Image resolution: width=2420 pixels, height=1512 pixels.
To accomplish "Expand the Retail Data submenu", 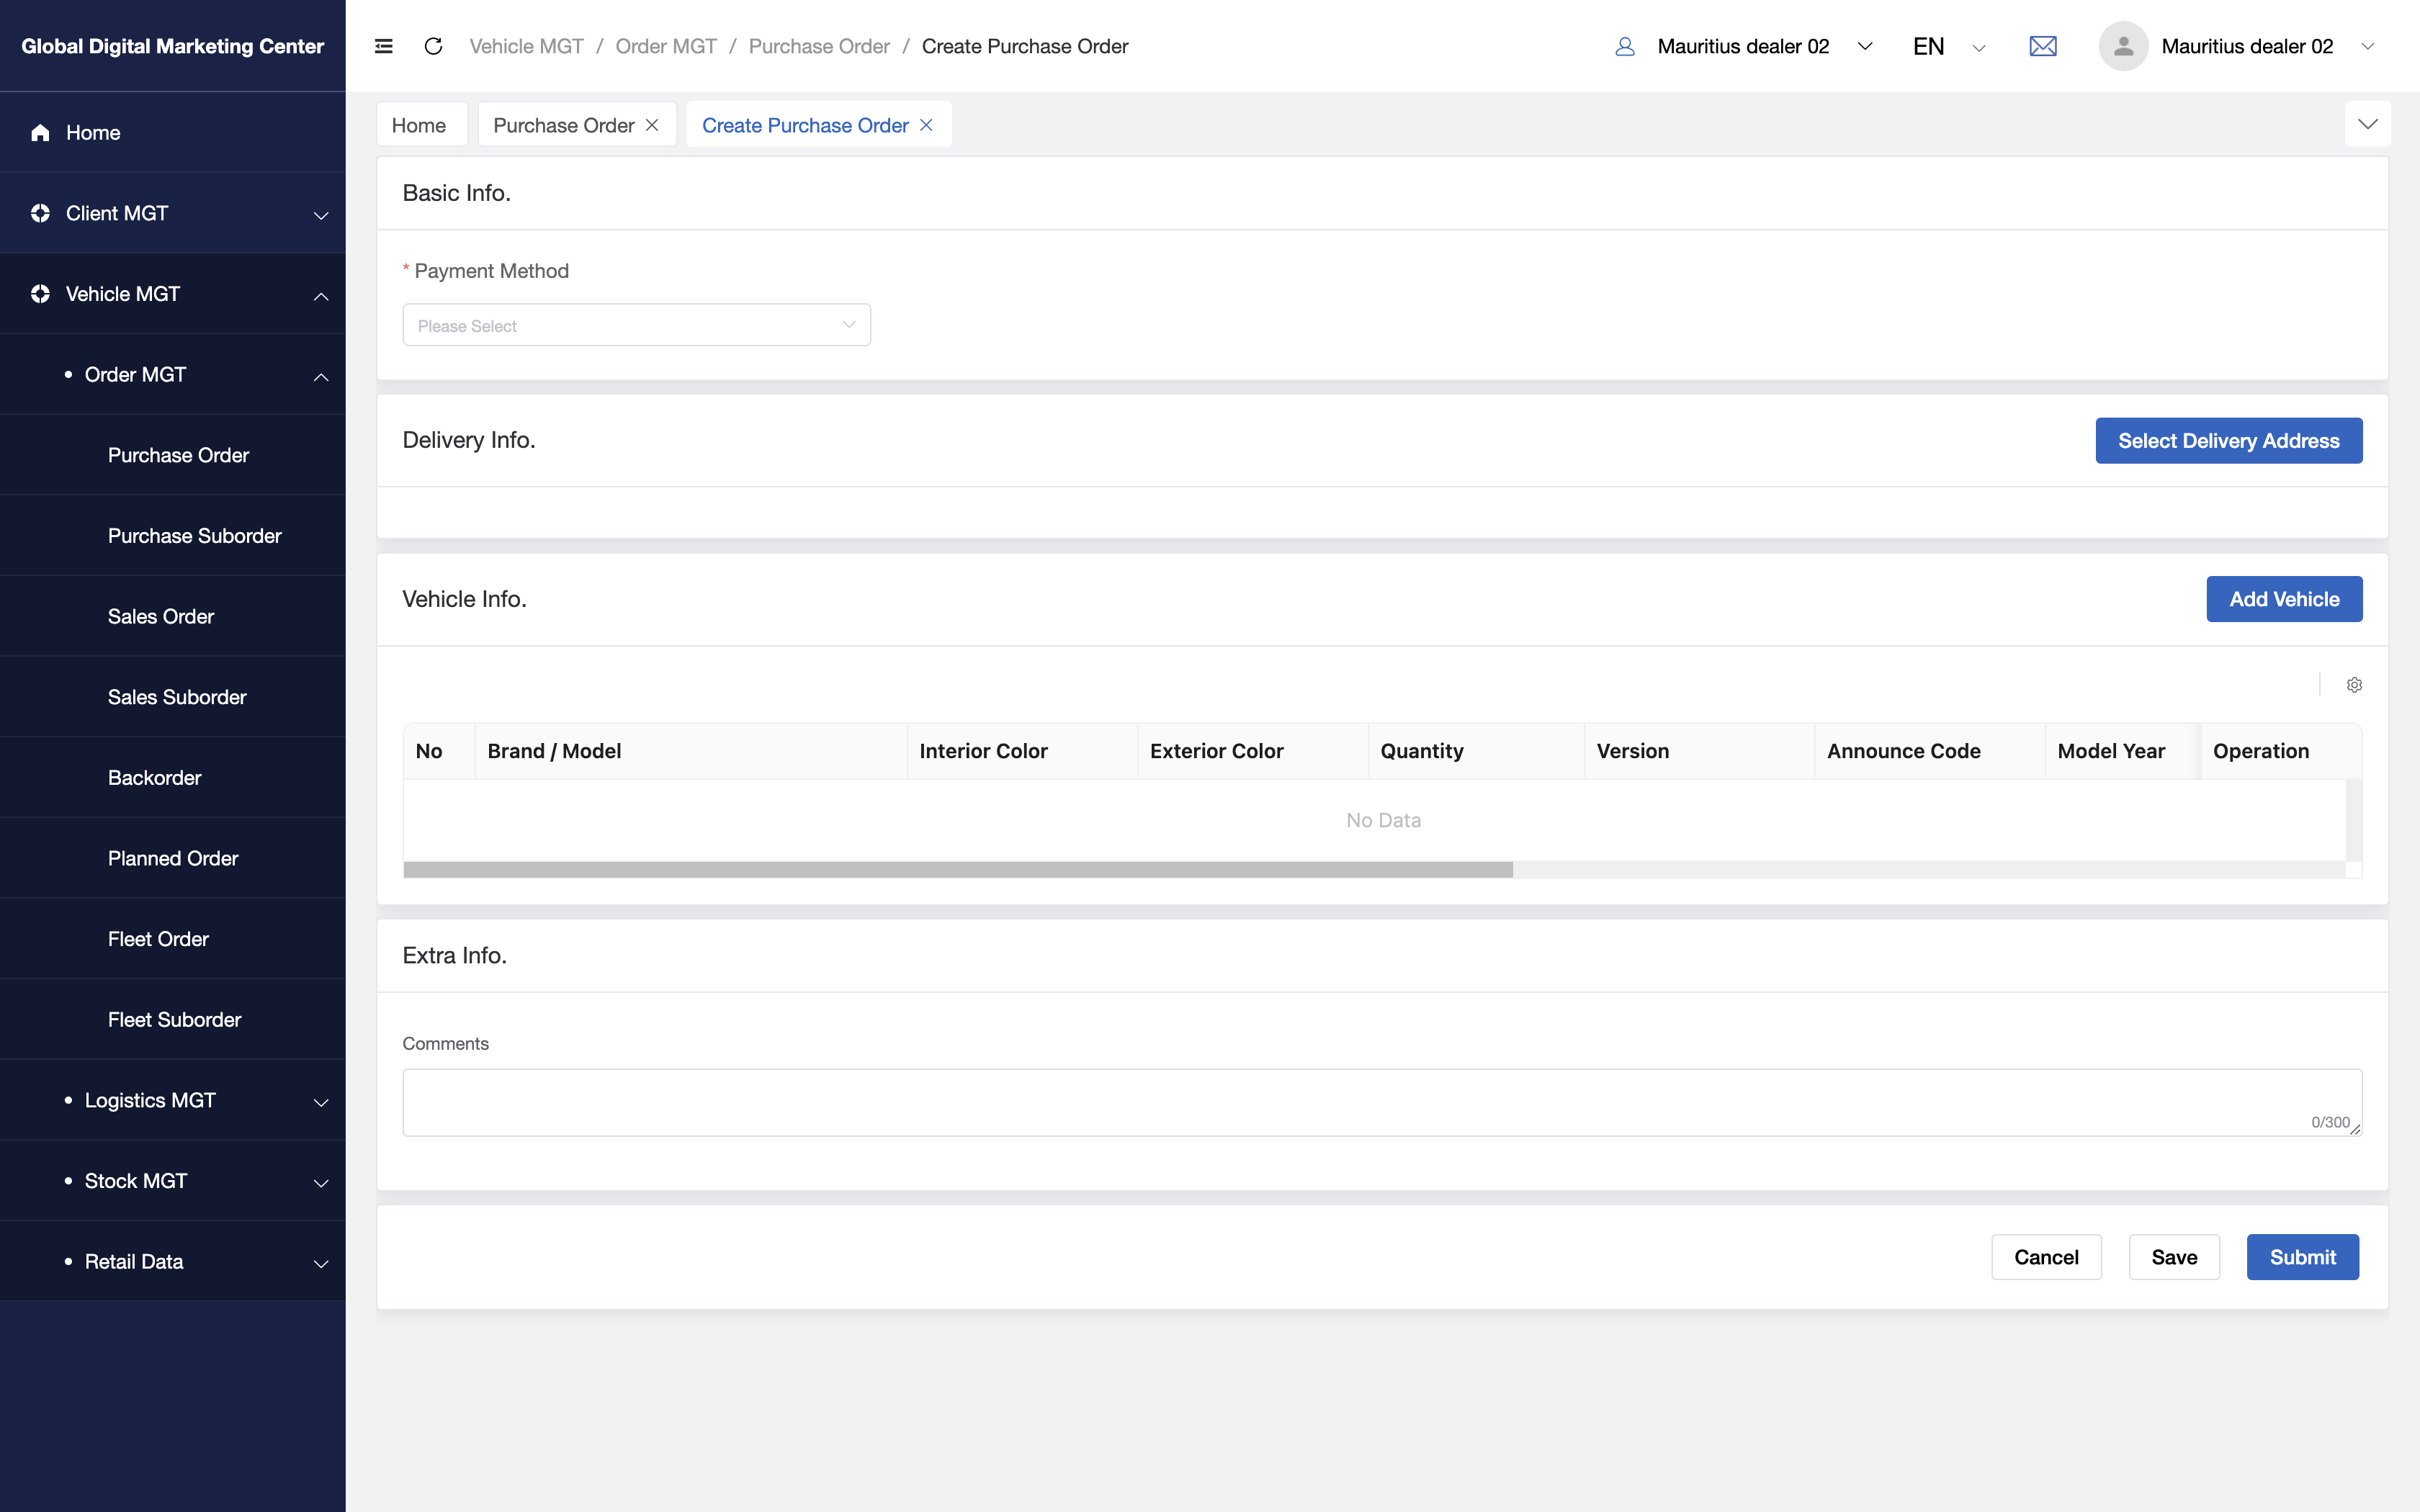I will 321,1264.
